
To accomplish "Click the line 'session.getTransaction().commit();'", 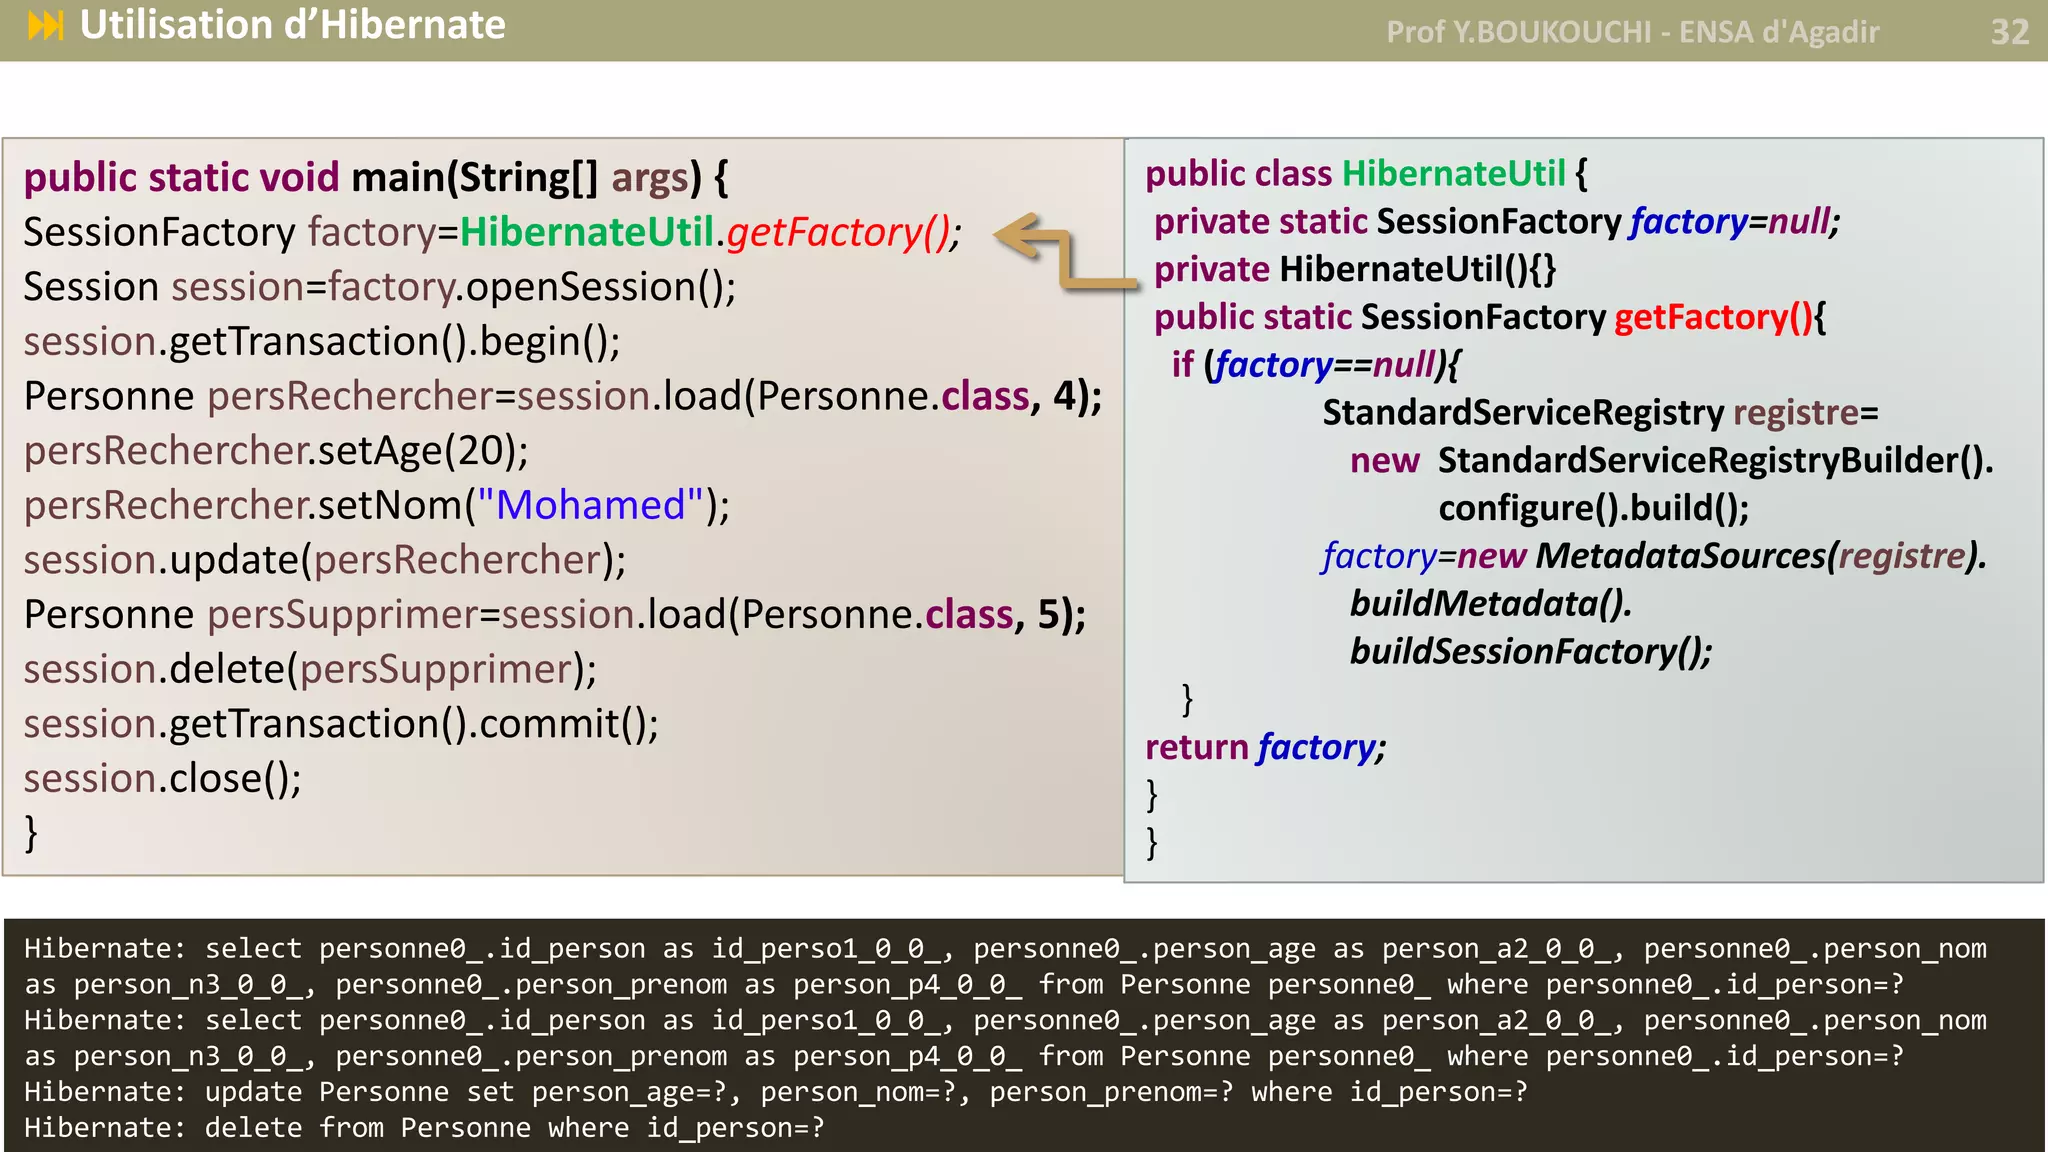I will [341, 724].
